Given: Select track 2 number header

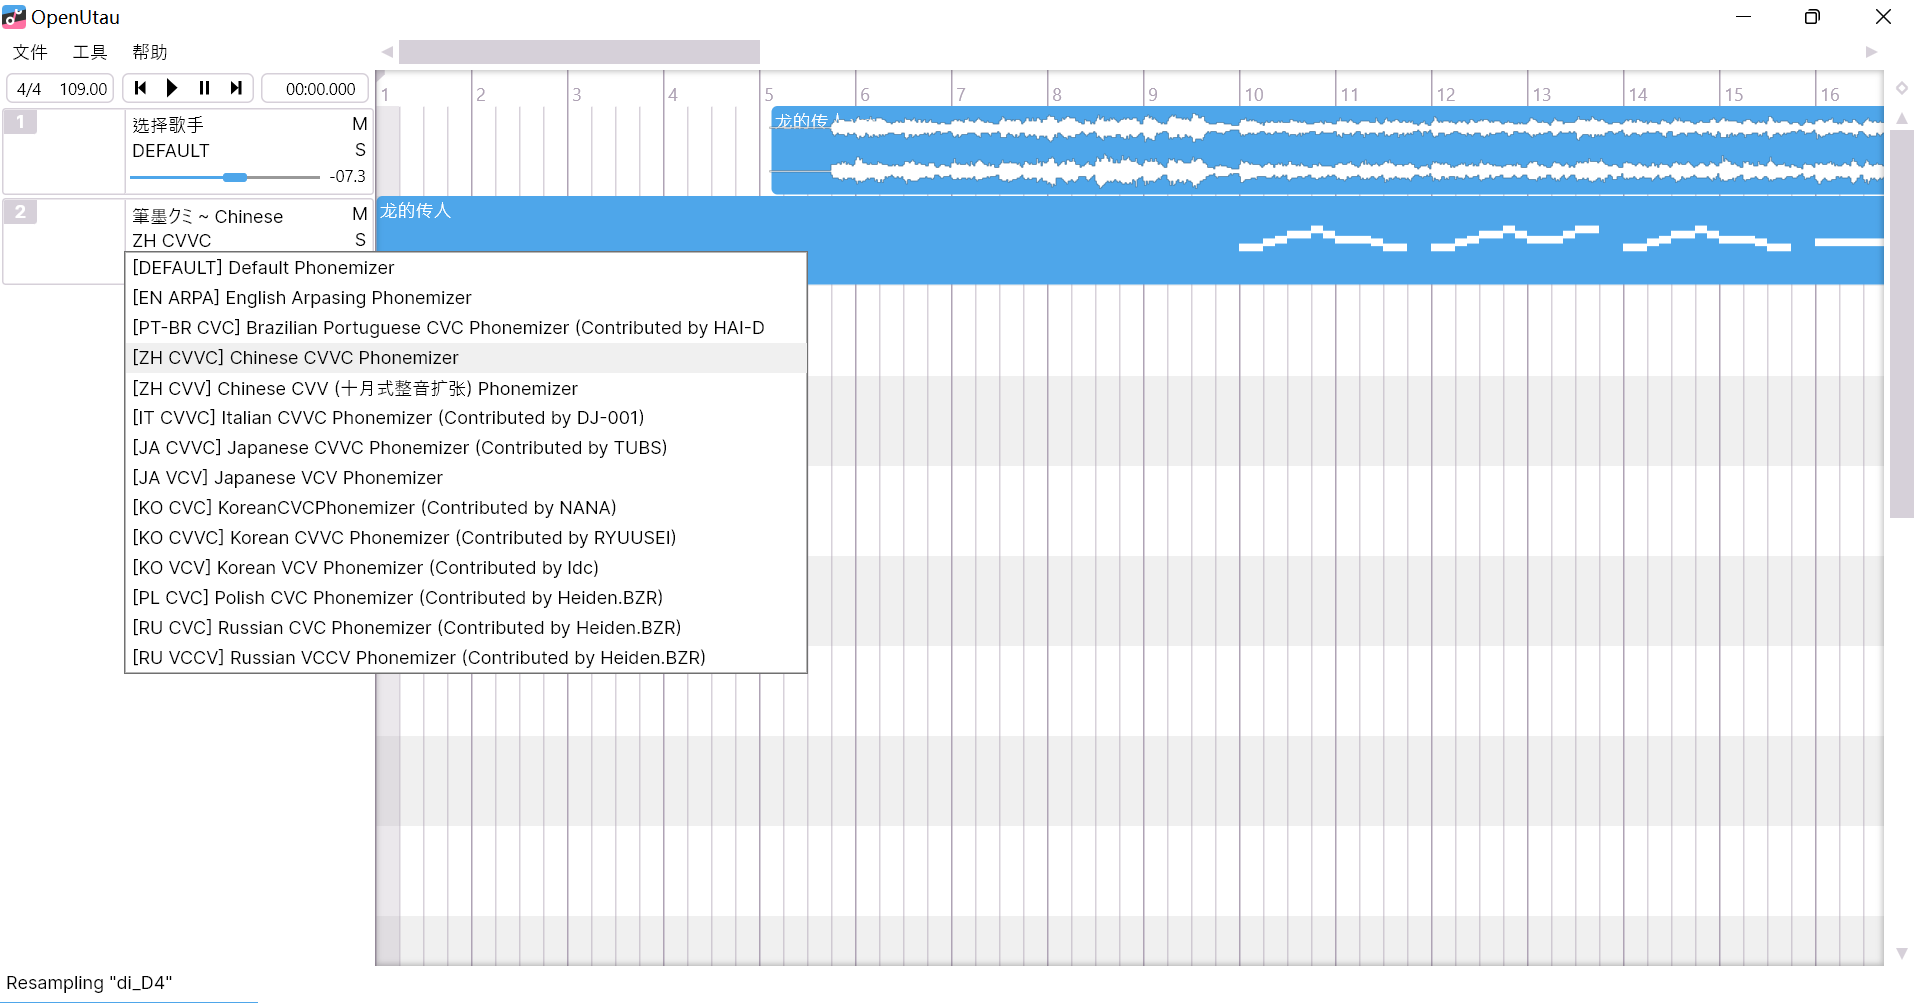Looking at the screenshot, I should [x=20, y=212].
